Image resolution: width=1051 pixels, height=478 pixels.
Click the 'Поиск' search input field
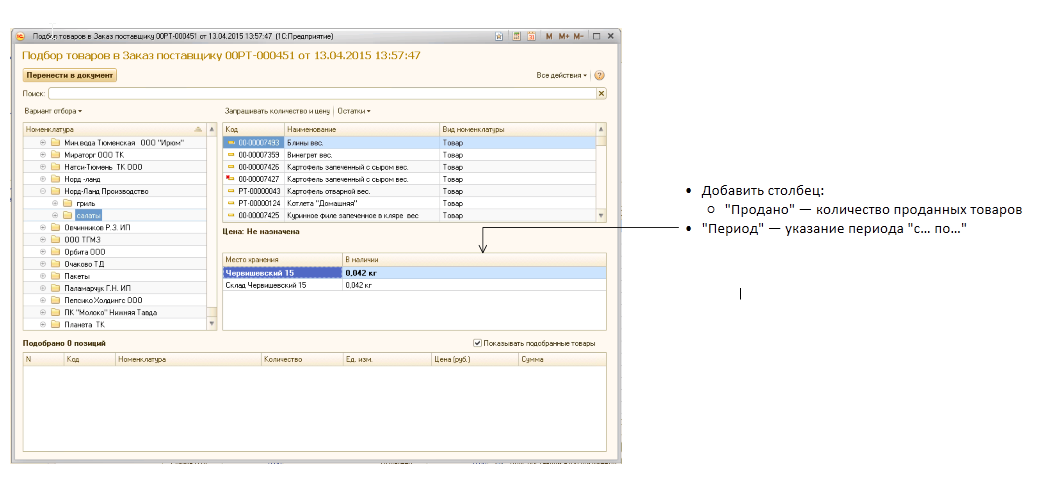[320, 93]
